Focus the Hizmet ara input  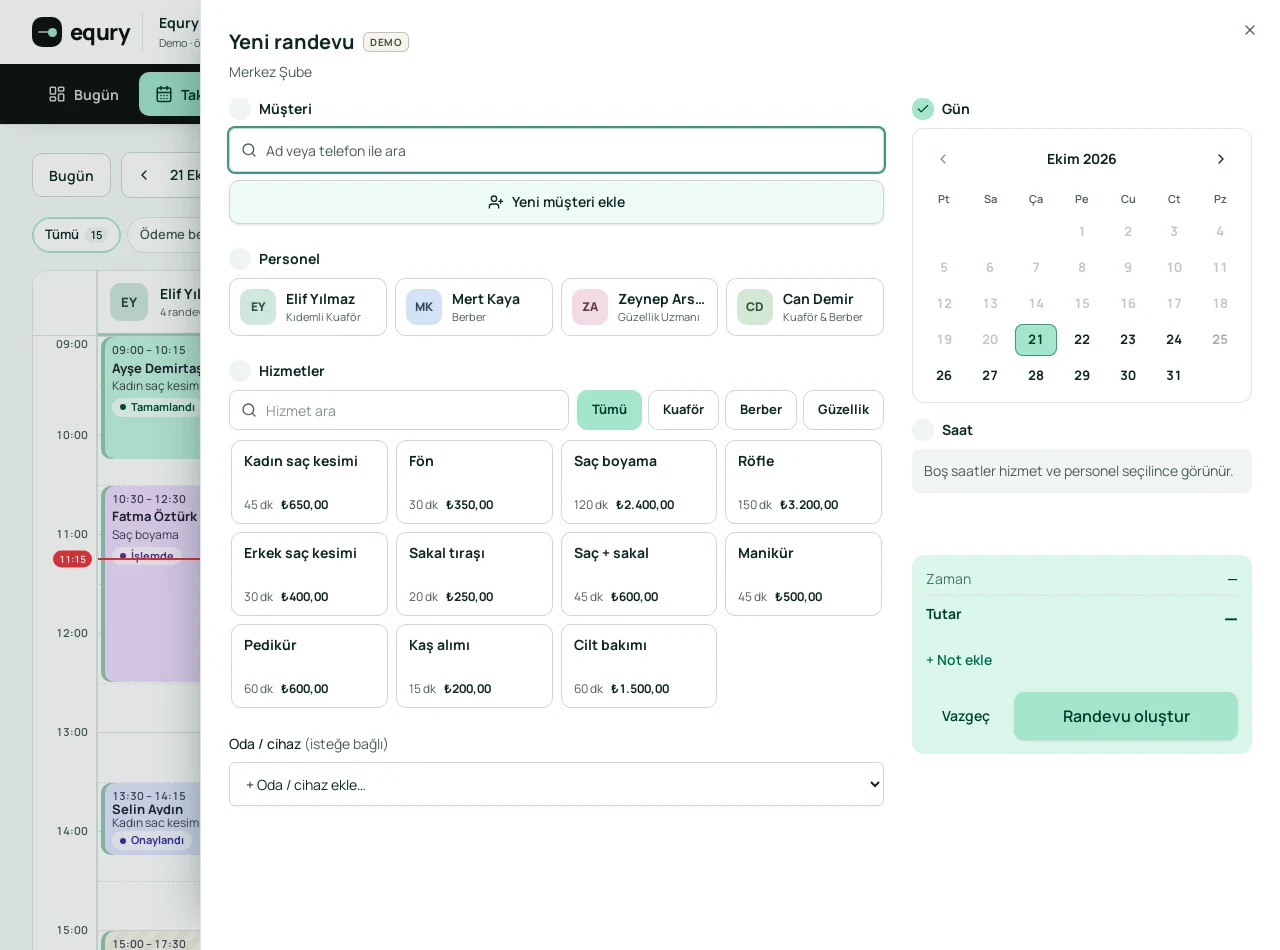399,410
